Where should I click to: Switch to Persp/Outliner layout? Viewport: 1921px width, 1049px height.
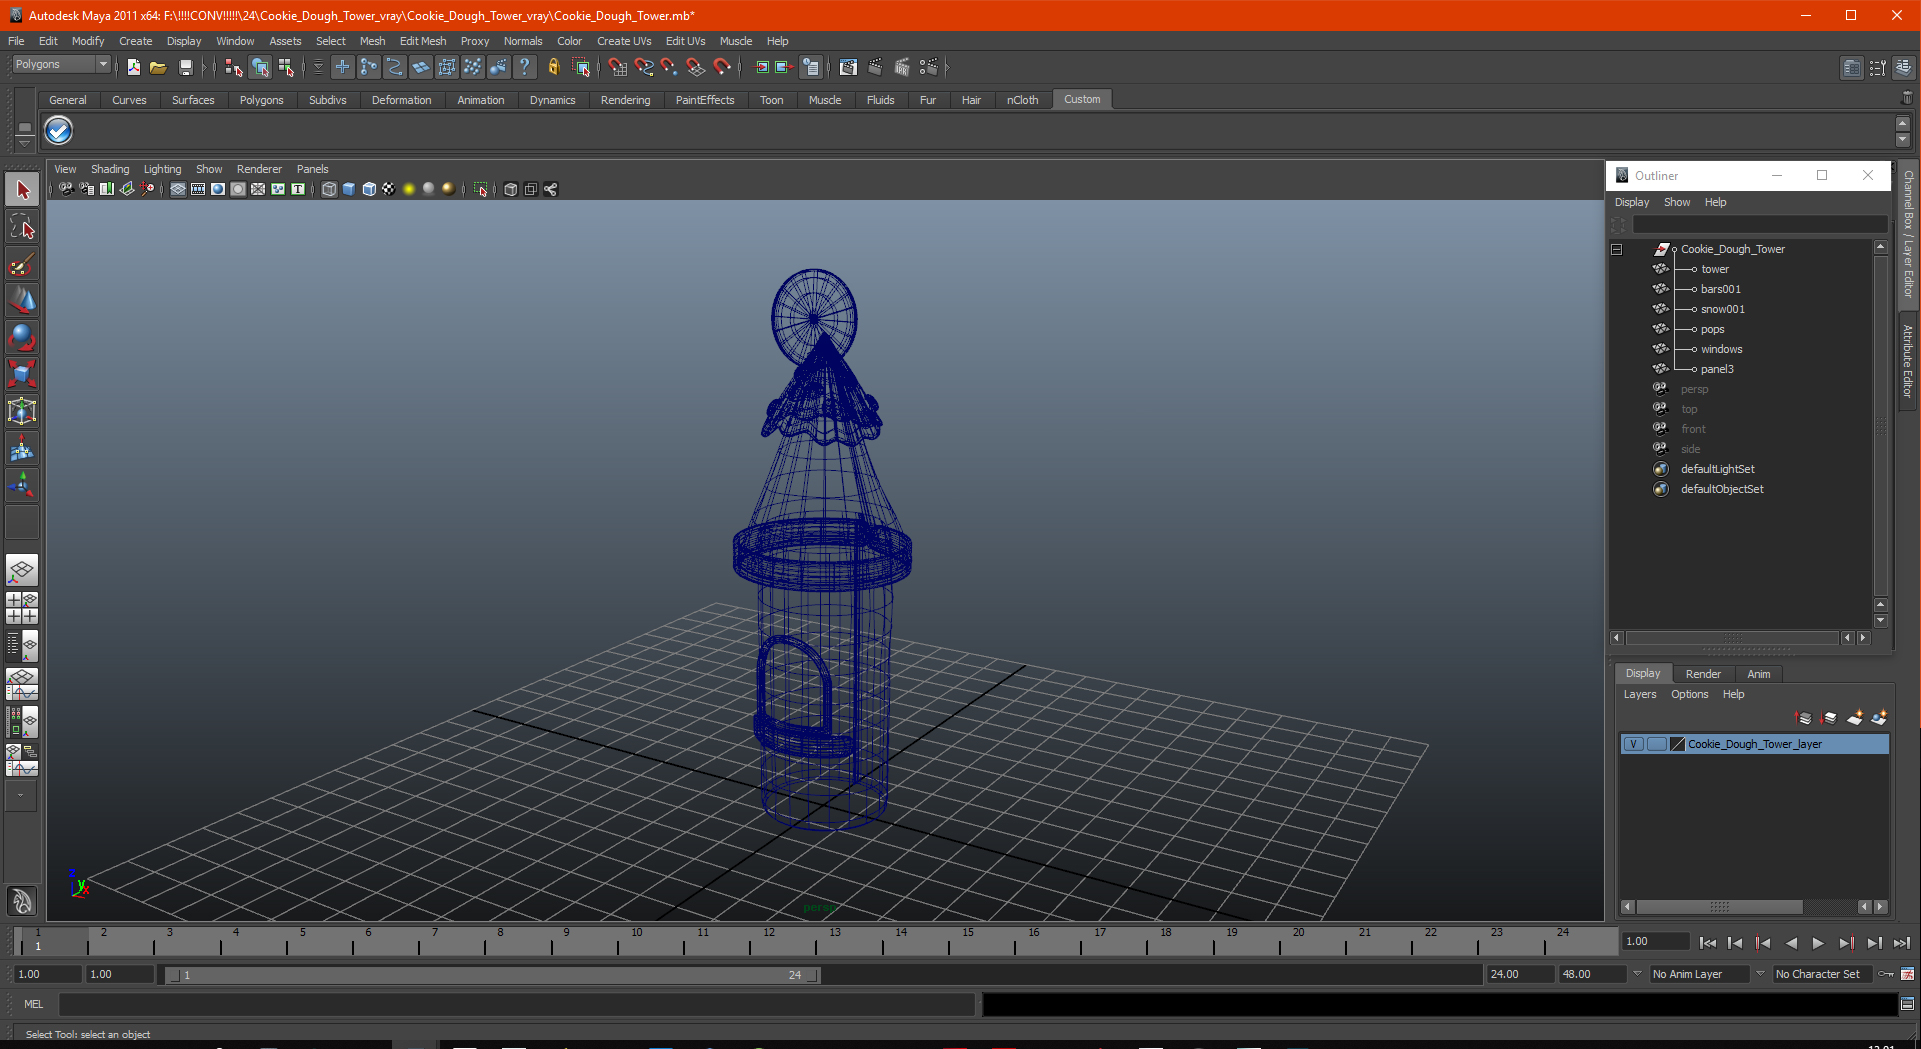coord(22,645)
